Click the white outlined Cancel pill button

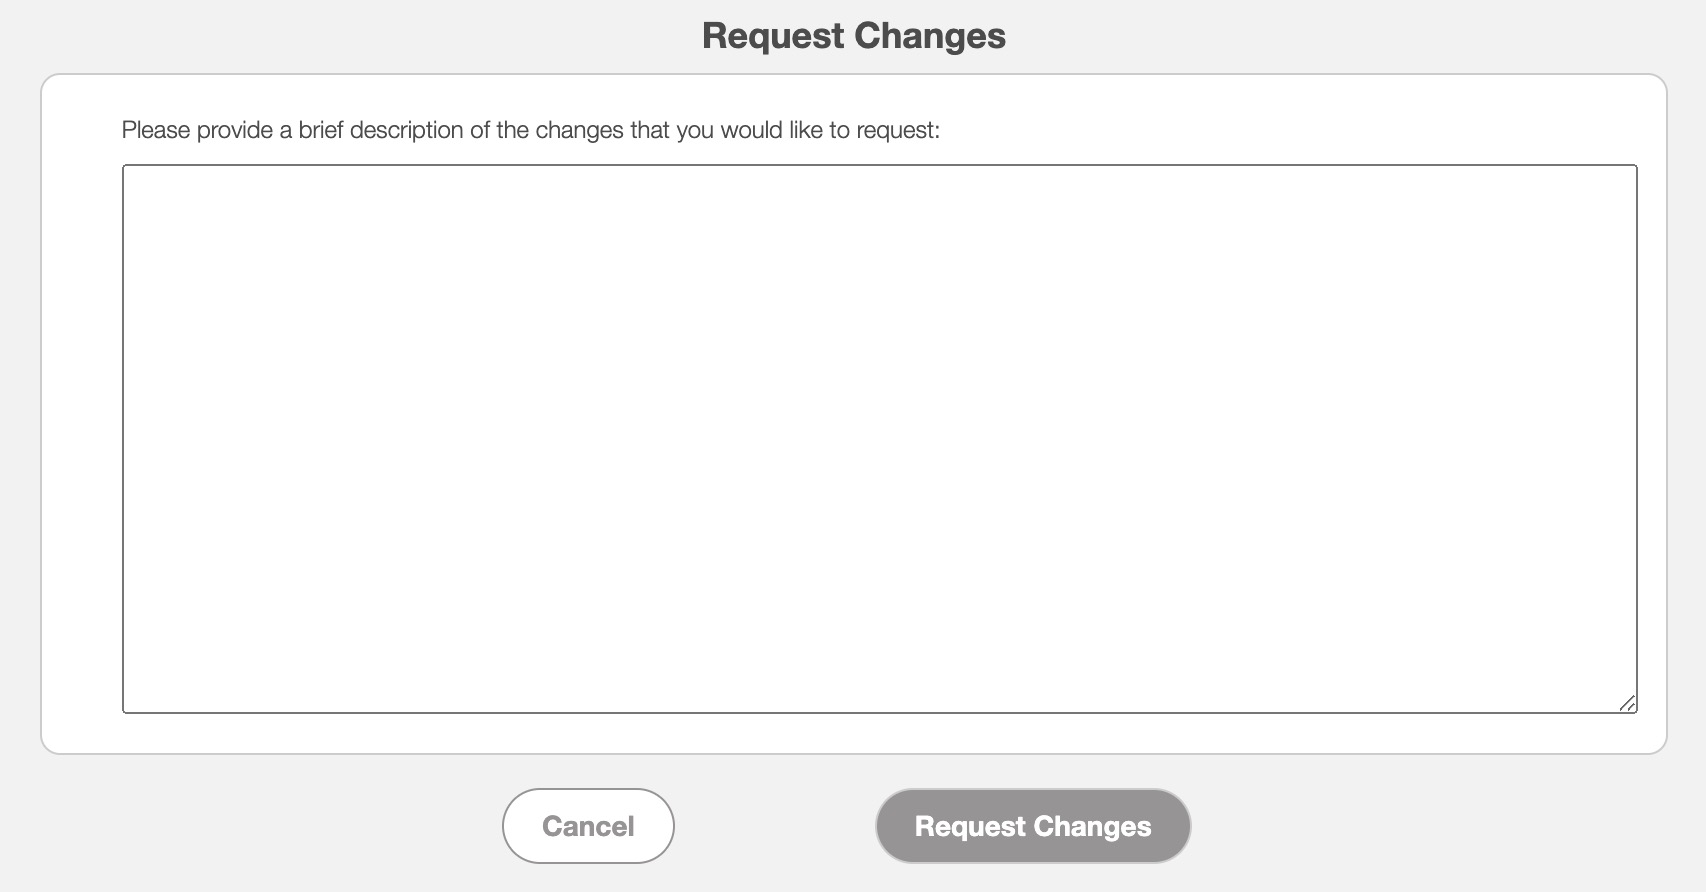tap(588, 826)
